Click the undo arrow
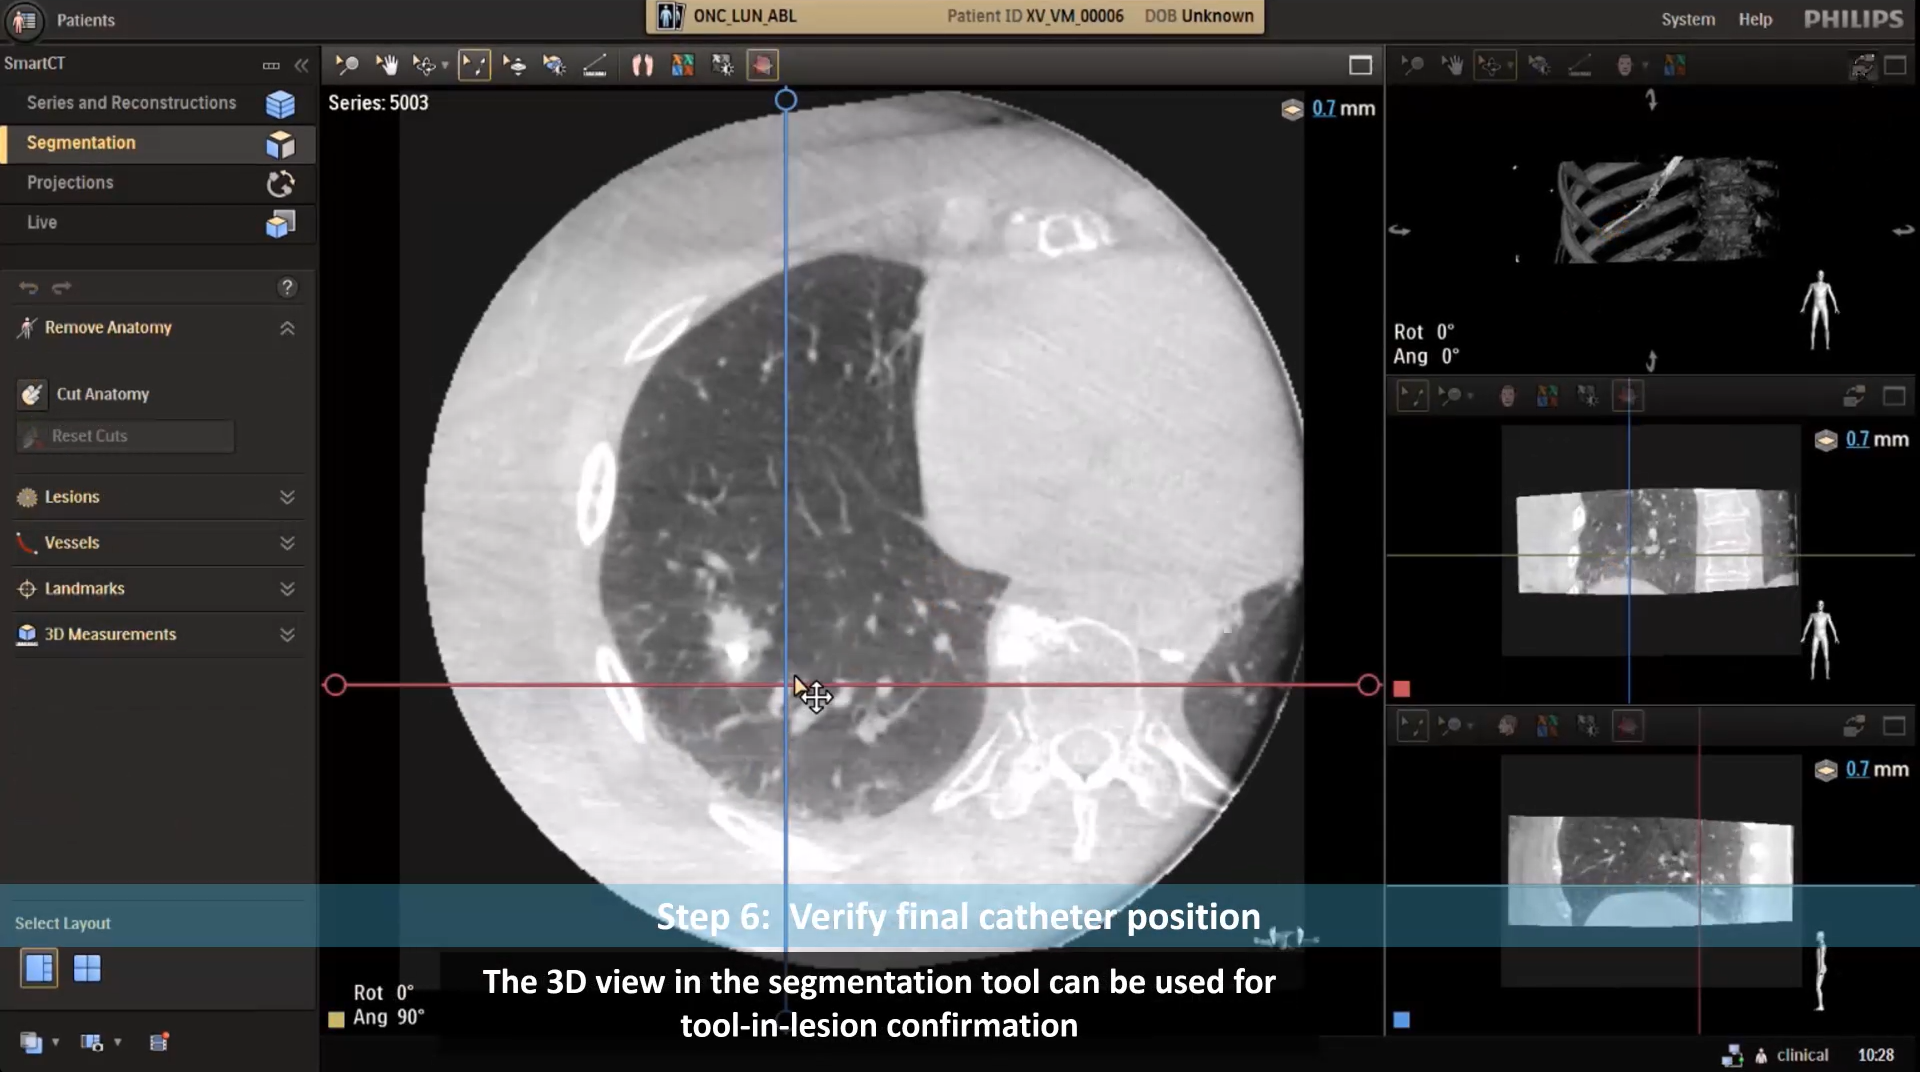1920x1072 pixels. coord(28,288)
